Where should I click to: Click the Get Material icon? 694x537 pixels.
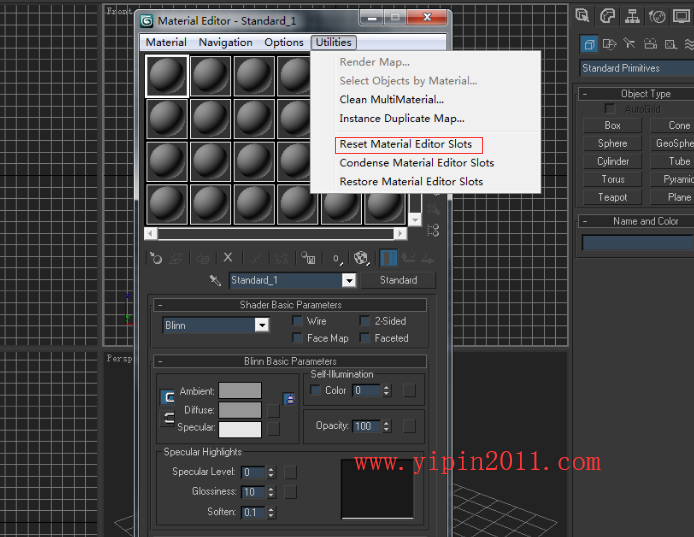point(156,258)
